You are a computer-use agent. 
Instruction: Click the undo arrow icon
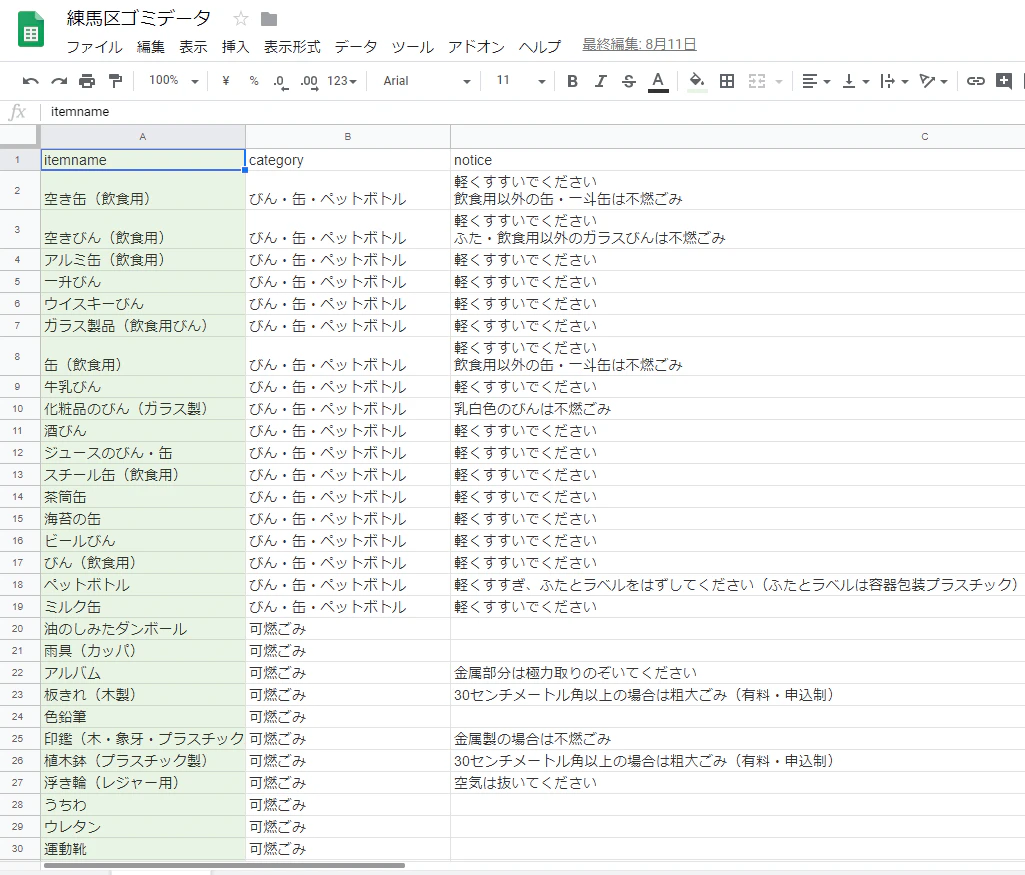coord(30,81)
